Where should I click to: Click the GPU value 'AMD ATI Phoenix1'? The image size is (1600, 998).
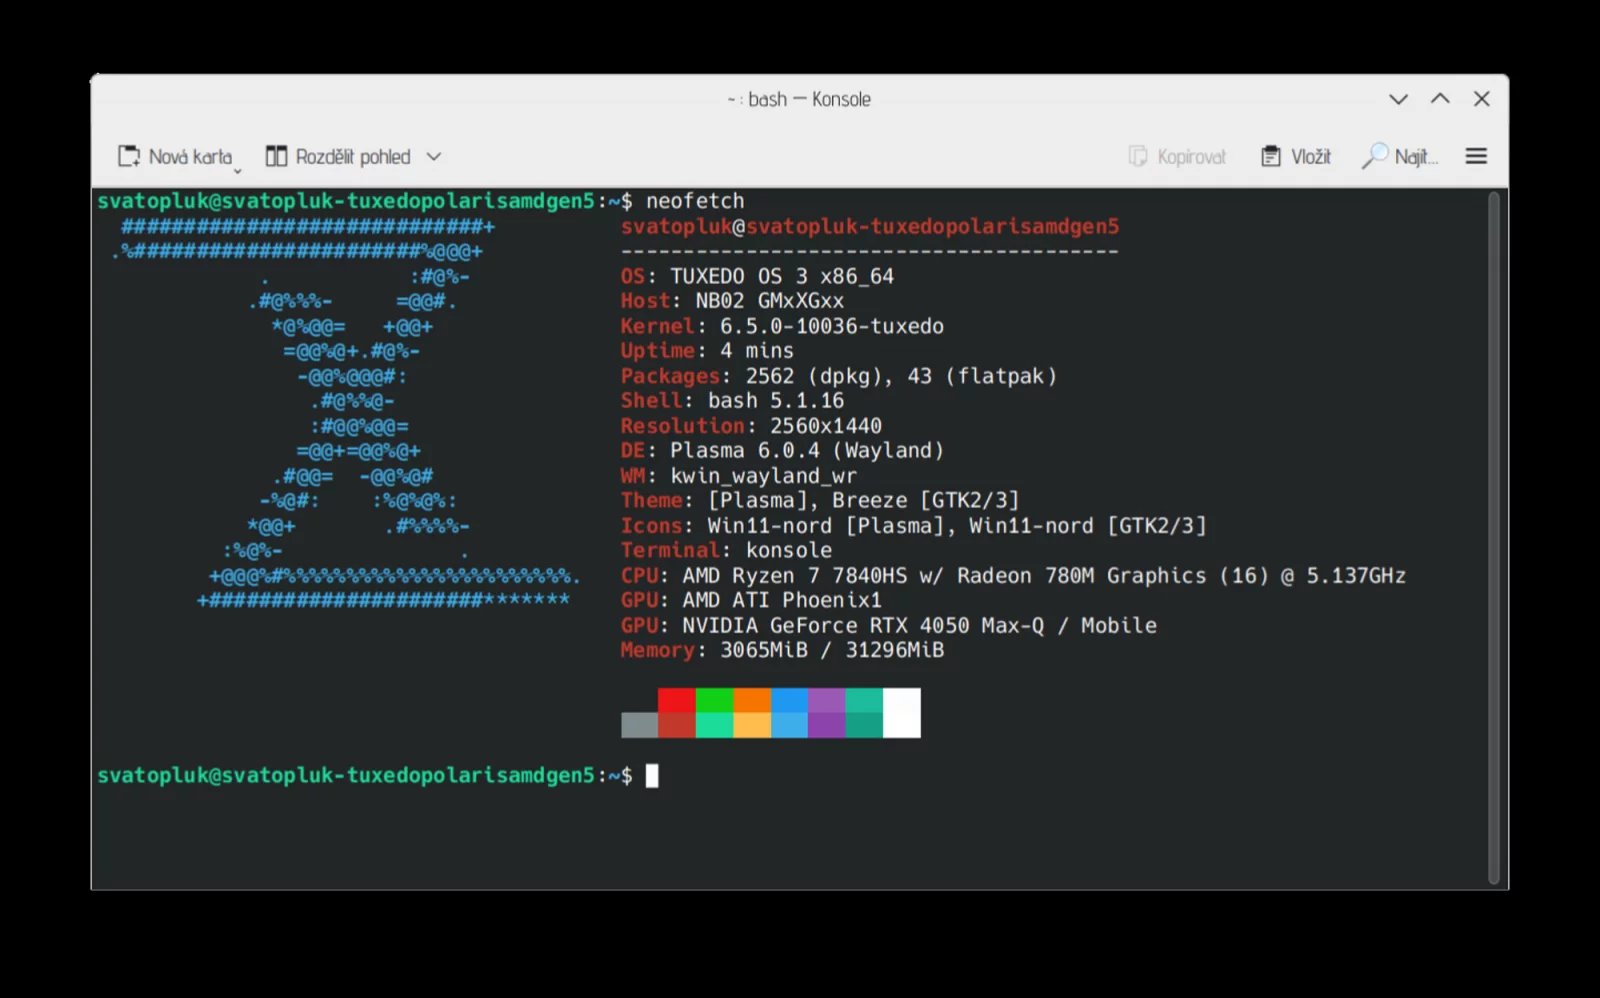point(782,601)
